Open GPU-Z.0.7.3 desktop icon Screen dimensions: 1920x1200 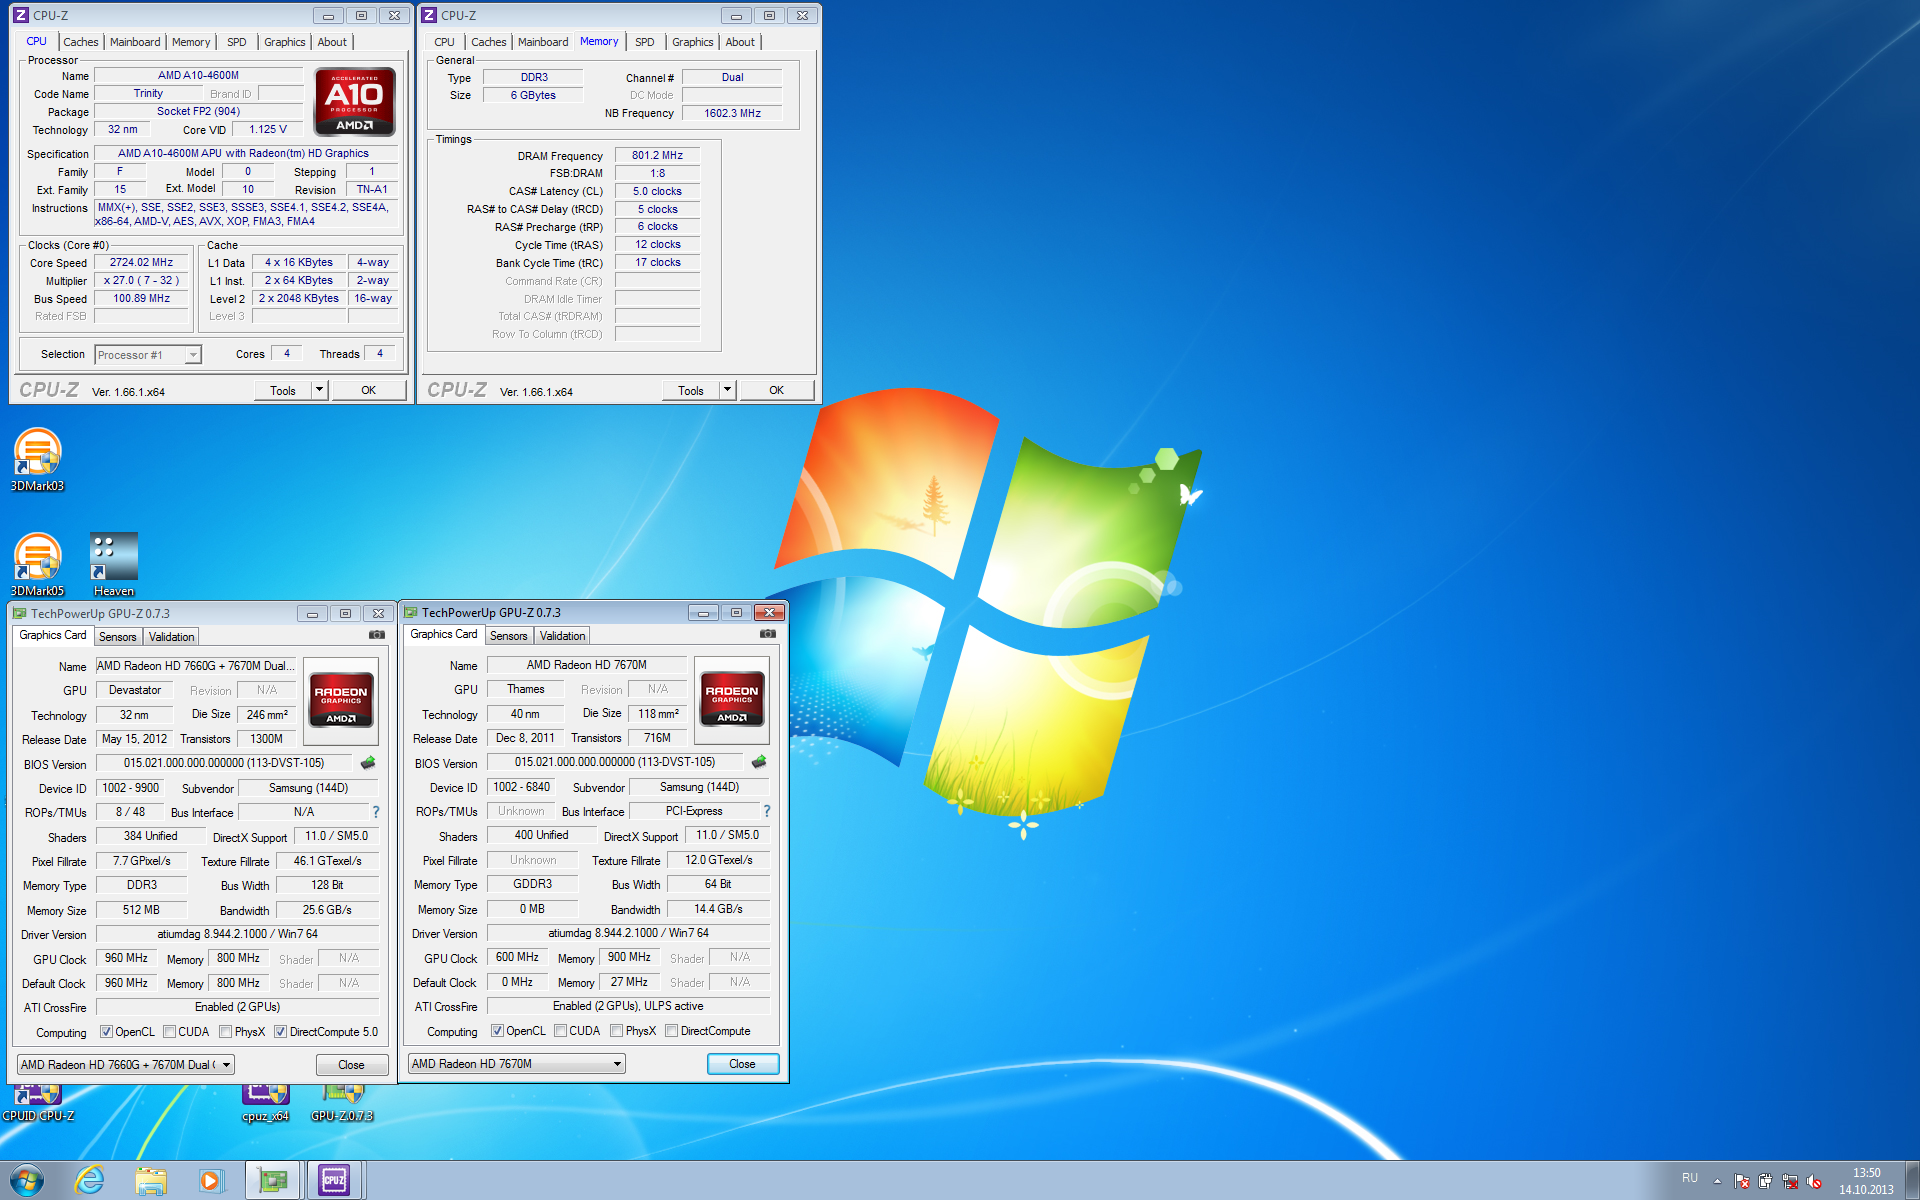tap(342, 1105)
